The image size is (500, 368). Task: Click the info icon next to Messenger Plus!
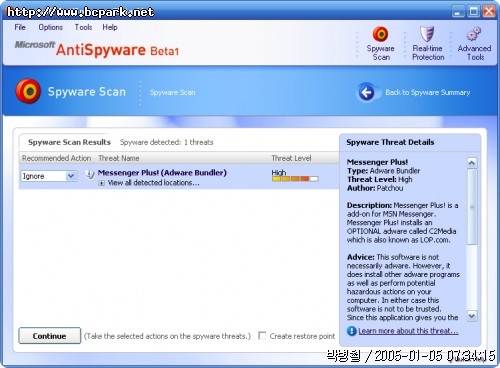(x=89, y=174)
